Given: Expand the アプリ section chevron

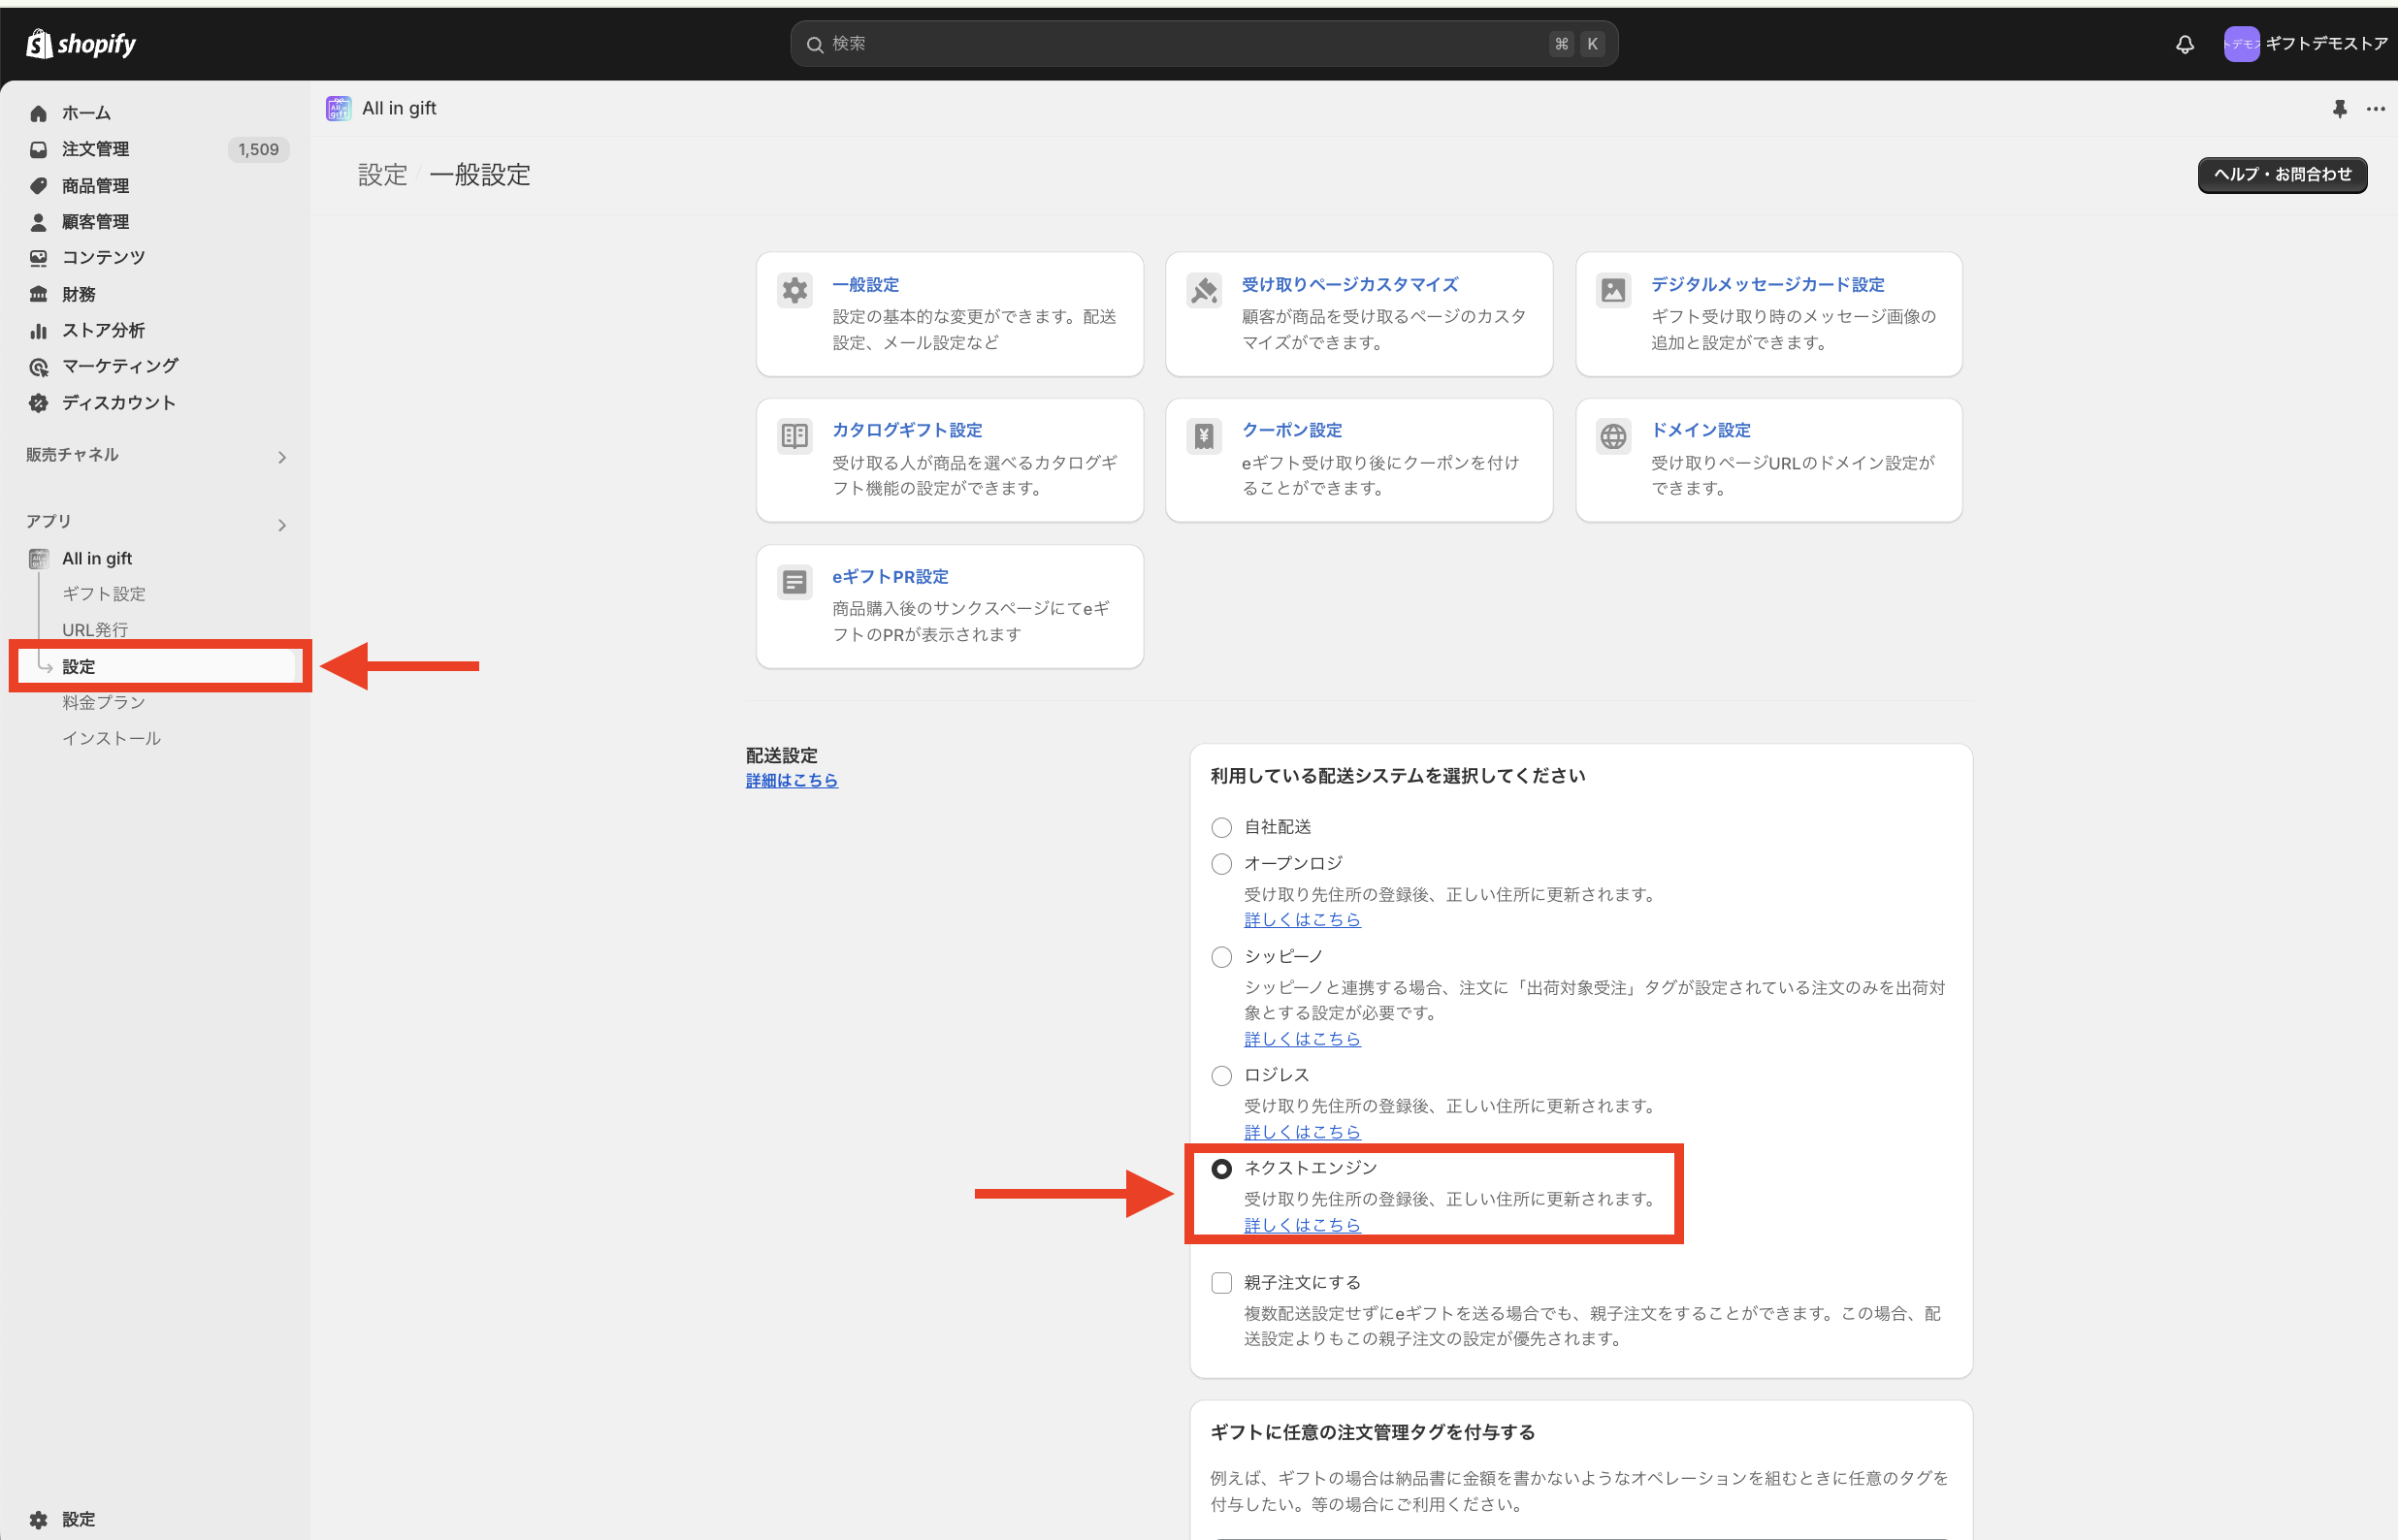Looking at the screenshot, I should click(x=282, y=525).
